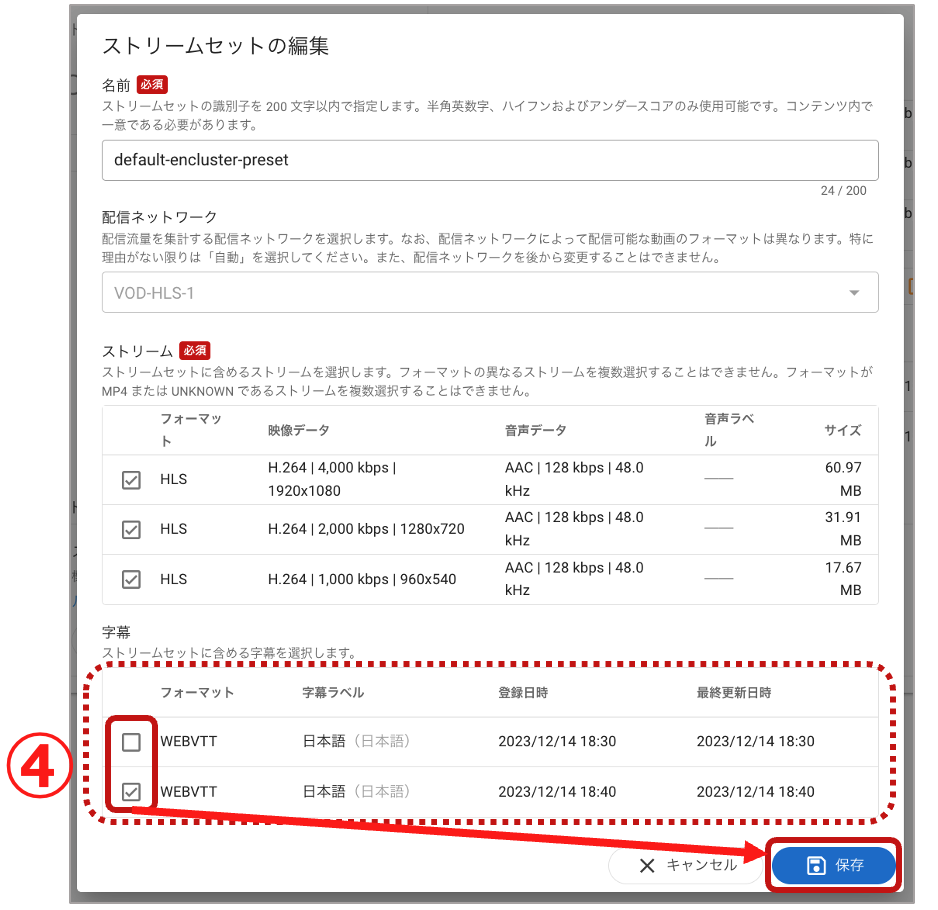The width and height of the screenshot is (938, 910).
Task: Click the X icon on the cancel button
Action: coord(647,866)
